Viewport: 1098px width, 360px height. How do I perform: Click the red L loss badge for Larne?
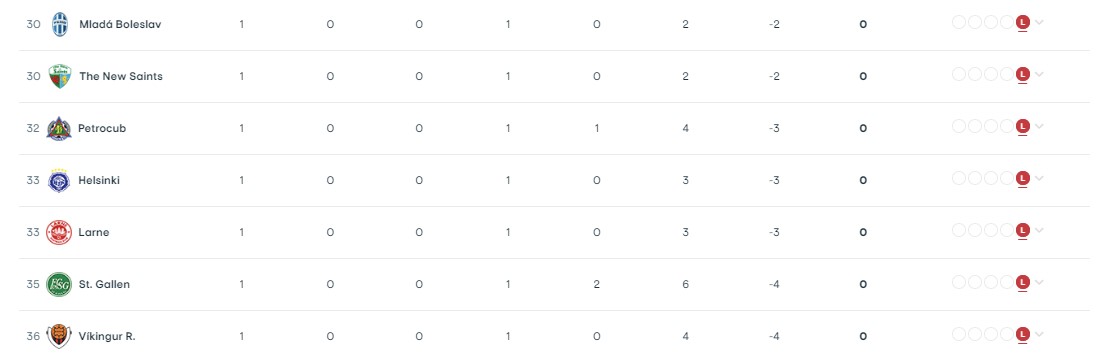click(x=1022, y=230)
